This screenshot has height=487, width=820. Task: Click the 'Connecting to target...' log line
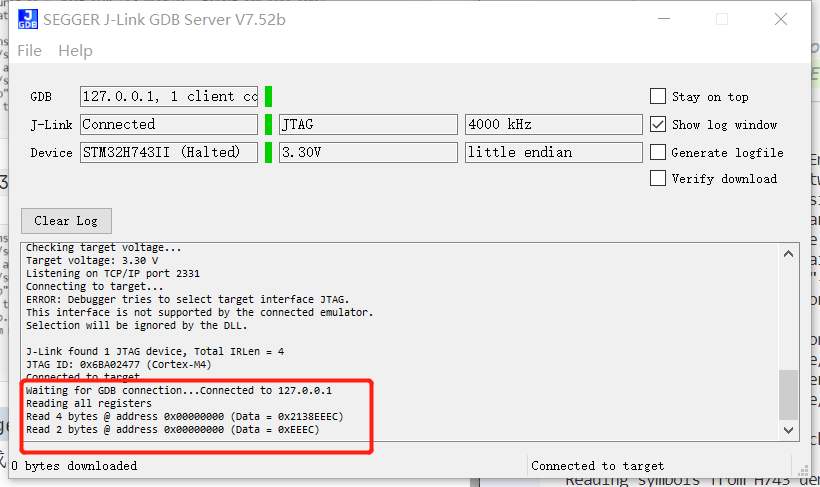click(x=95, y=287)
